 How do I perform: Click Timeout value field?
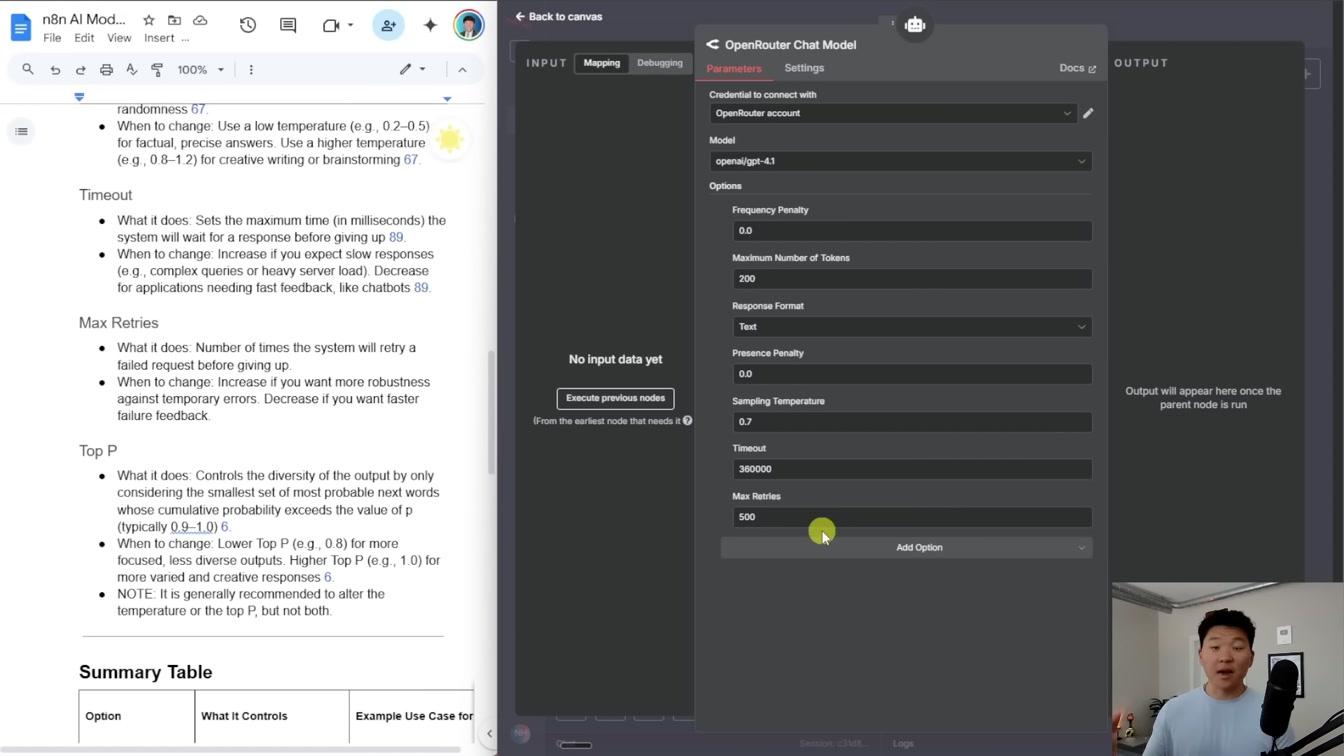point(912,469)
